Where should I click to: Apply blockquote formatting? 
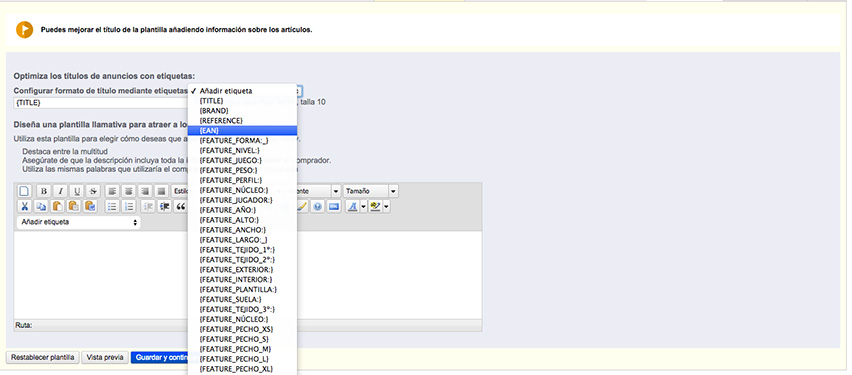(x=180, y=207)
